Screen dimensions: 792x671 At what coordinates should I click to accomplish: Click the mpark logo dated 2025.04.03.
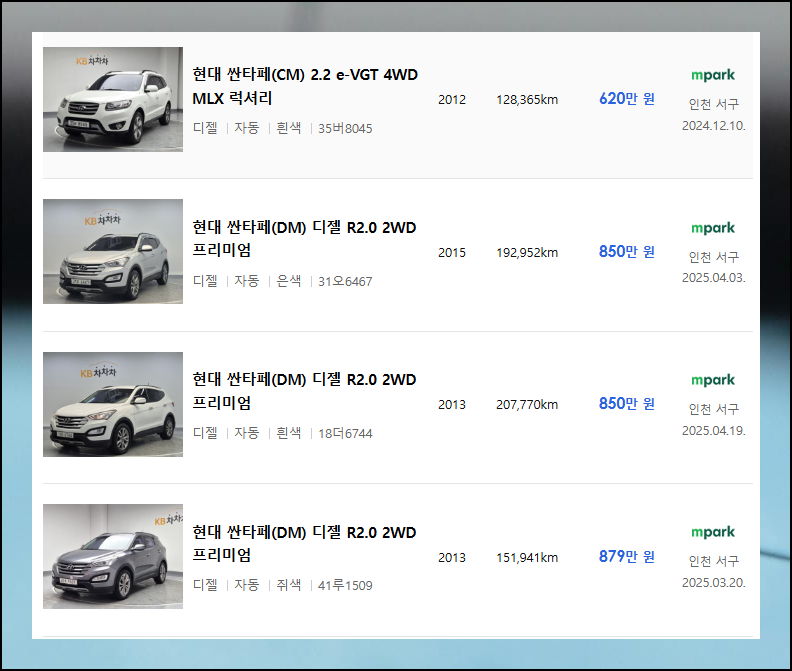(713, 228)
